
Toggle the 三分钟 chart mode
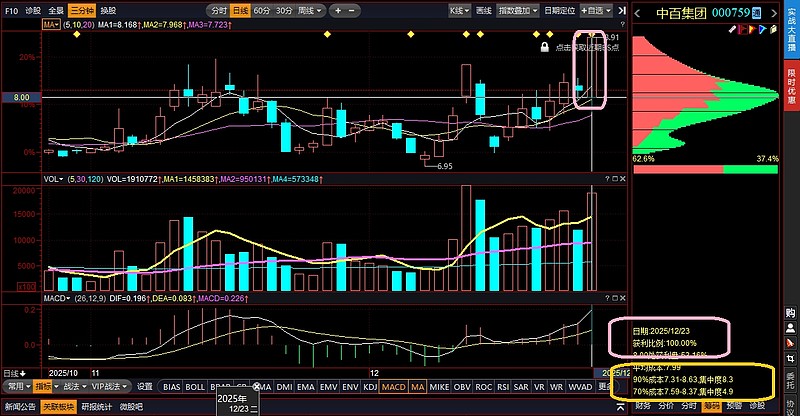pos(82,10)
